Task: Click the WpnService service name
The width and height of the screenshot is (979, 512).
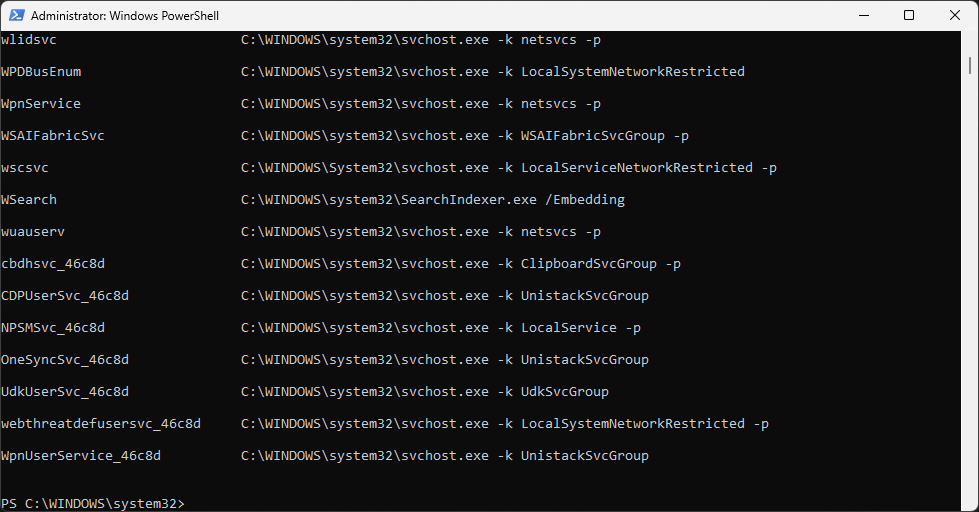Action: point(41,104)
